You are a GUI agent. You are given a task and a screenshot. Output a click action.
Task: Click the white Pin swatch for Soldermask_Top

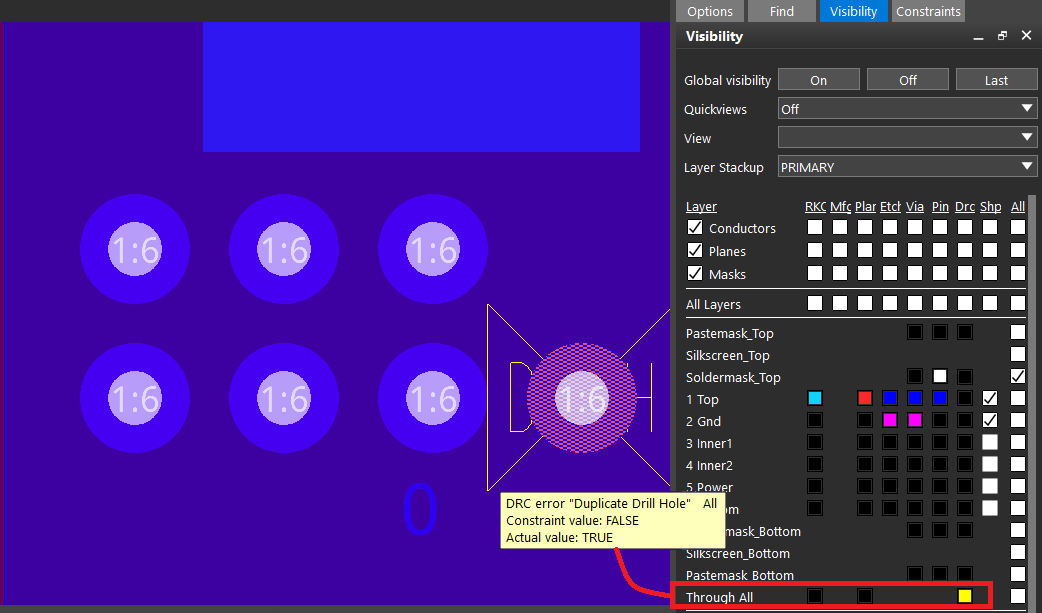coord(940,376)
